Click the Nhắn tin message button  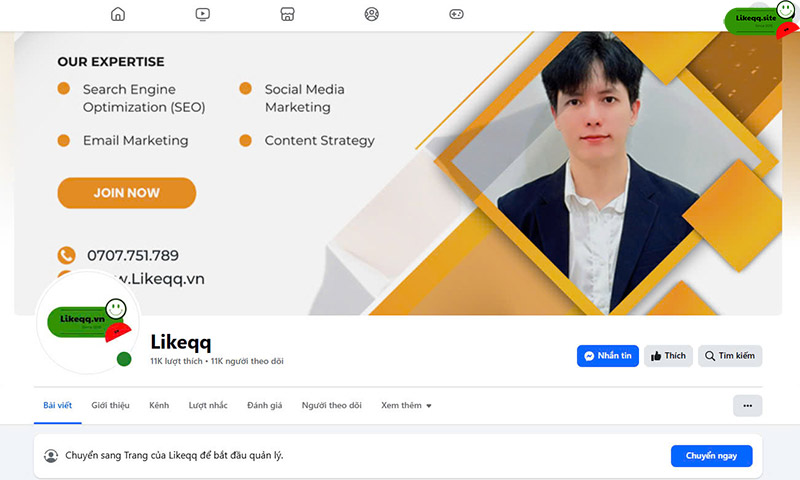(608, 356)
